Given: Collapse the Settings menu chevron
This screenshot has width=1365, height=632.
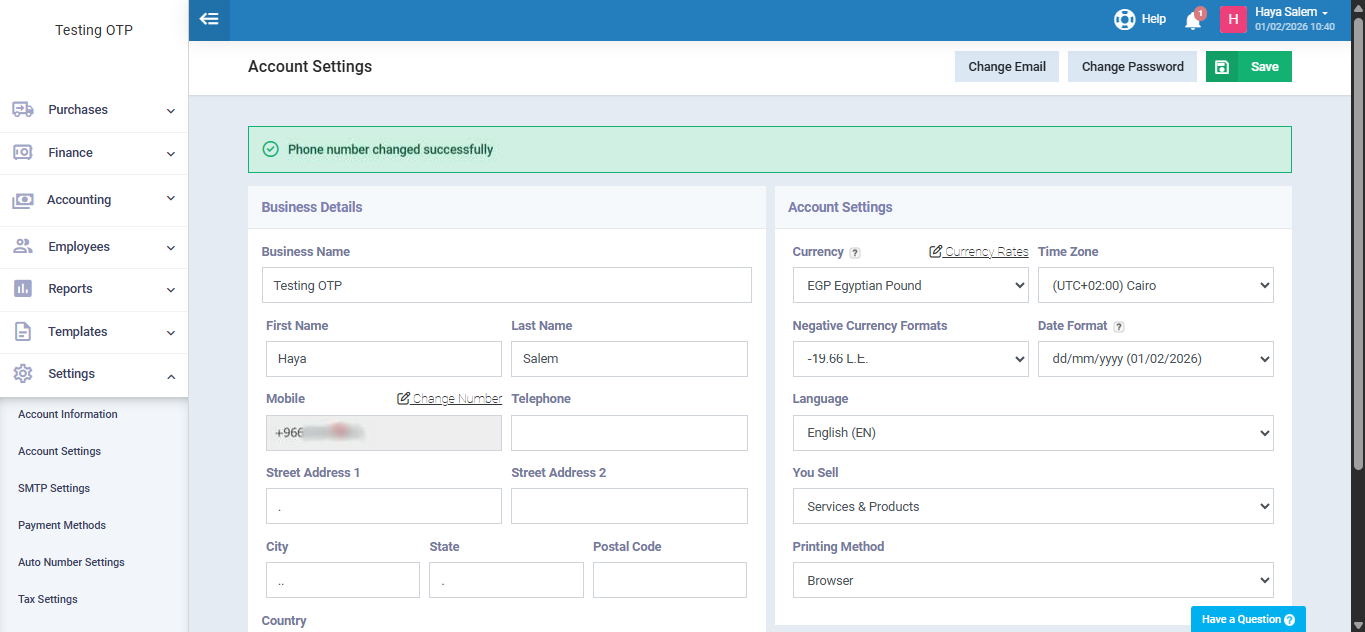Looking at the screenshot, I should (x=171, y=375).
